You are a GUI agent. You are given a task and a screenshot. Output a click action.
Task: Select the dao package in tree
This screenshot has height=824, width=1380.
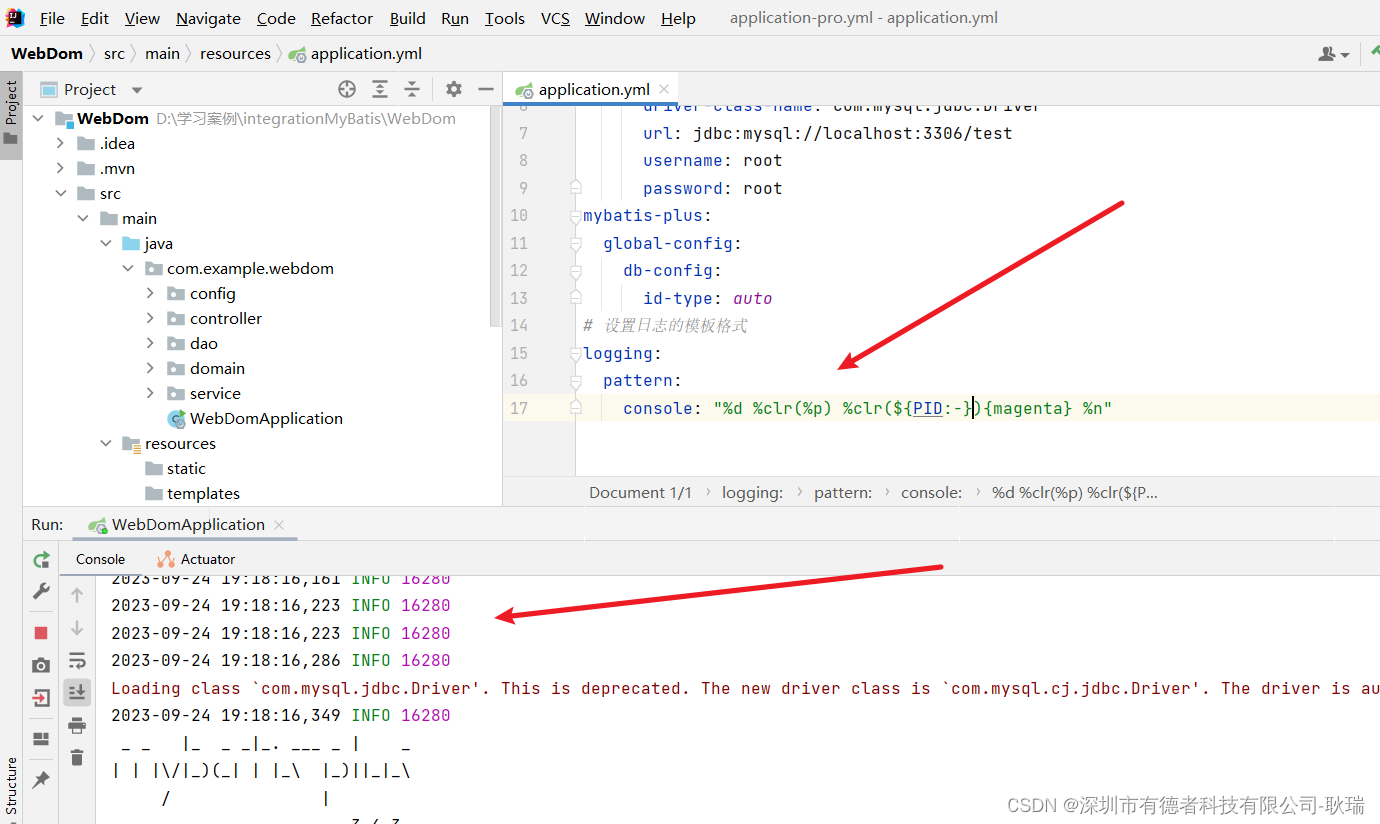tap(203, 343)
